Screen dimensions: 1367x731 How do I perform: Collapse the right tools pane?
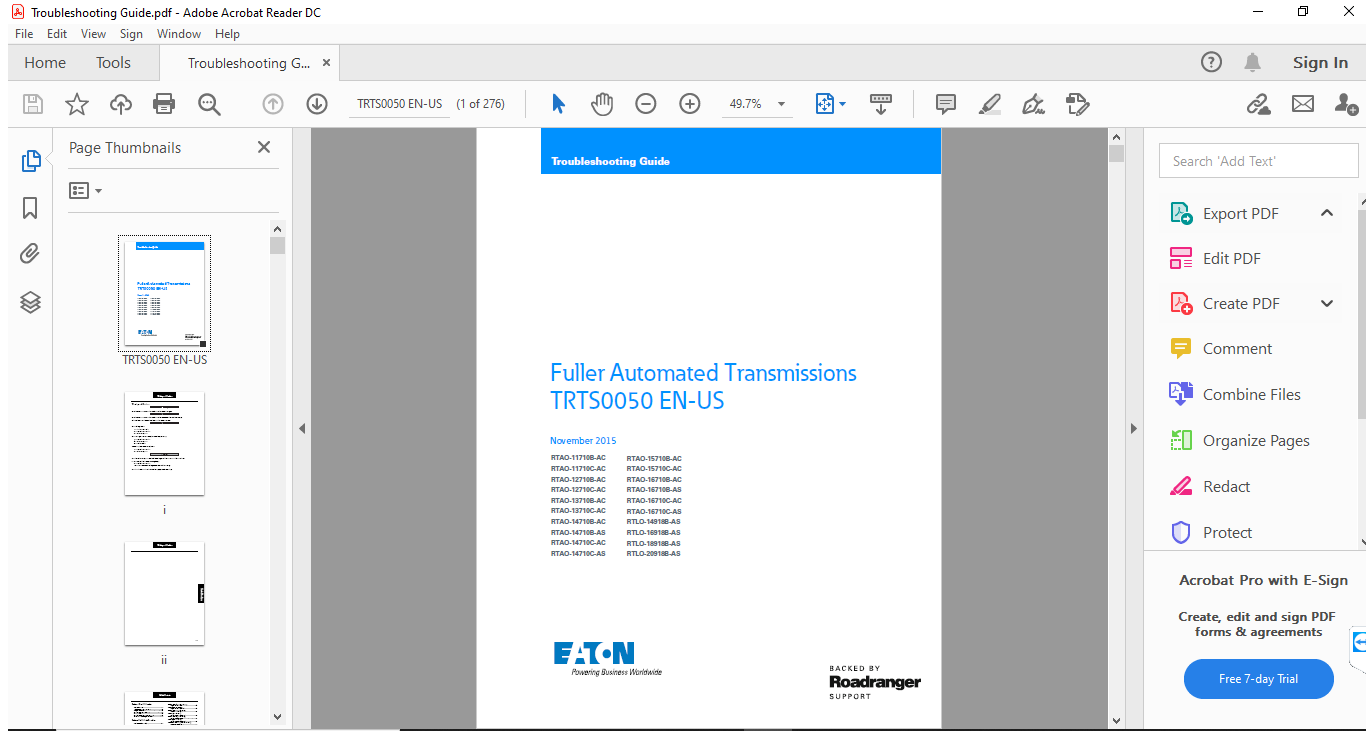1133,428
